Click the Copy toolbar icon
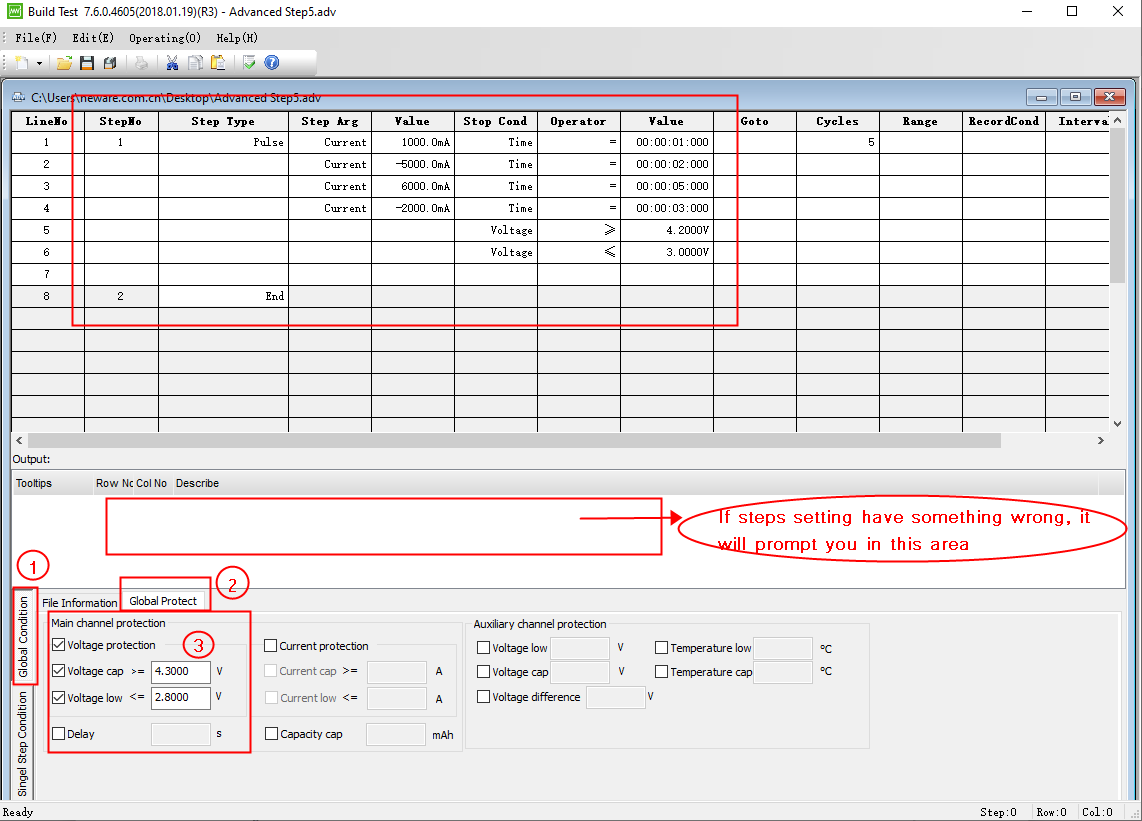 [195, 63]
